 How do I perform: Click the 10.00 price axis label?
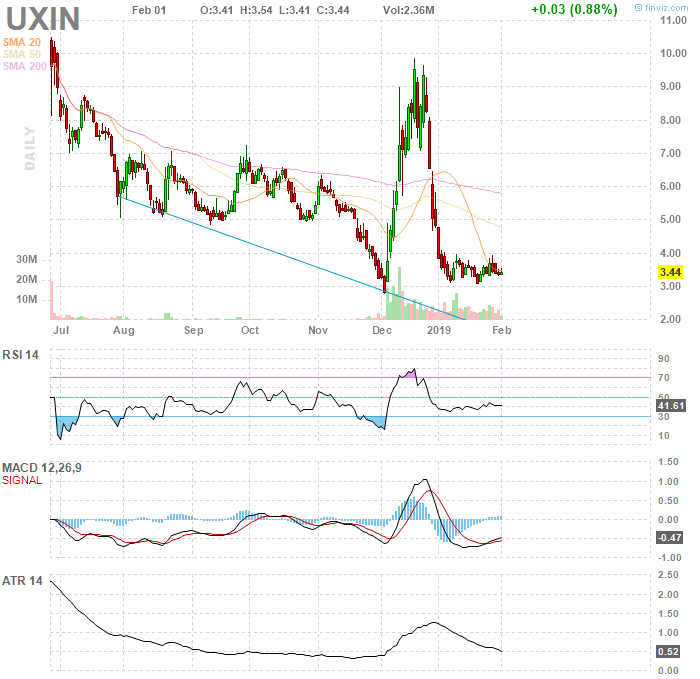click(x=670, y=52)
